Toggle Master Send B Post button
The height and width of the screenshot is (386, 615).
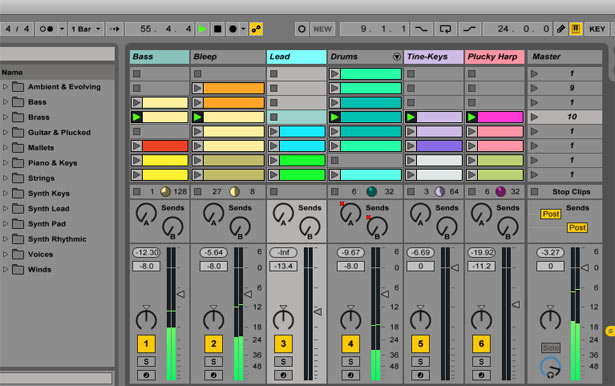(x=577, y=228)
